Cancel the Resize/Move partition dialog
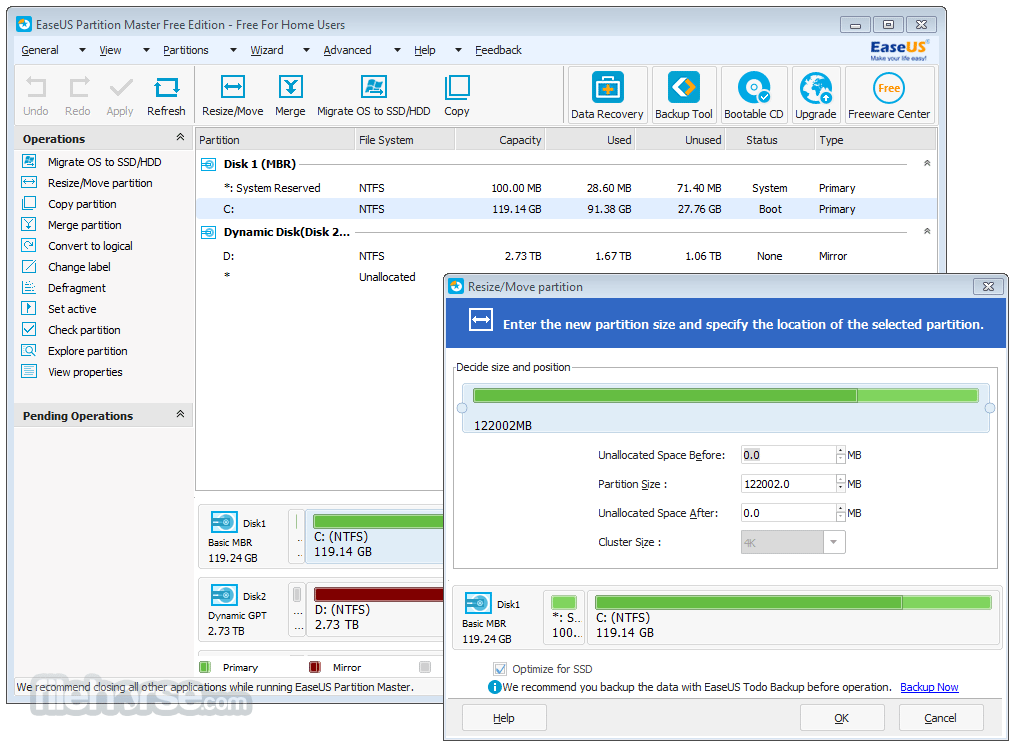This screenshot has width=1015, height=746. pos(941,718)
